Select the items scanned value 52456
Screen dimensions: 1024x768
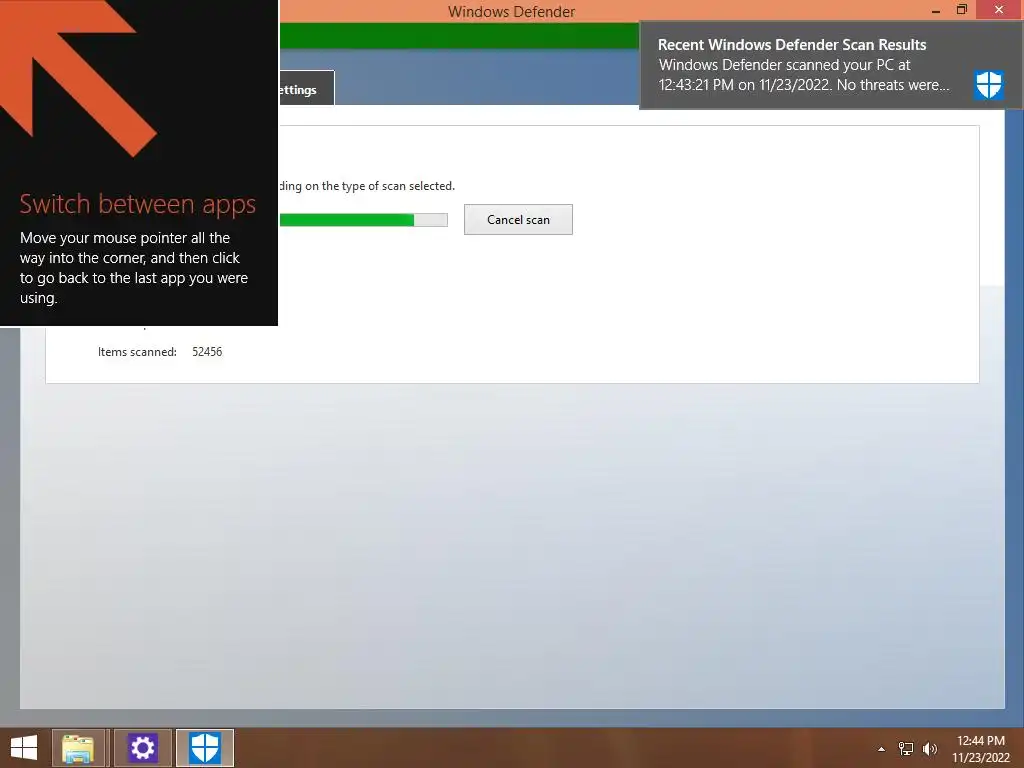click(207, 351)
